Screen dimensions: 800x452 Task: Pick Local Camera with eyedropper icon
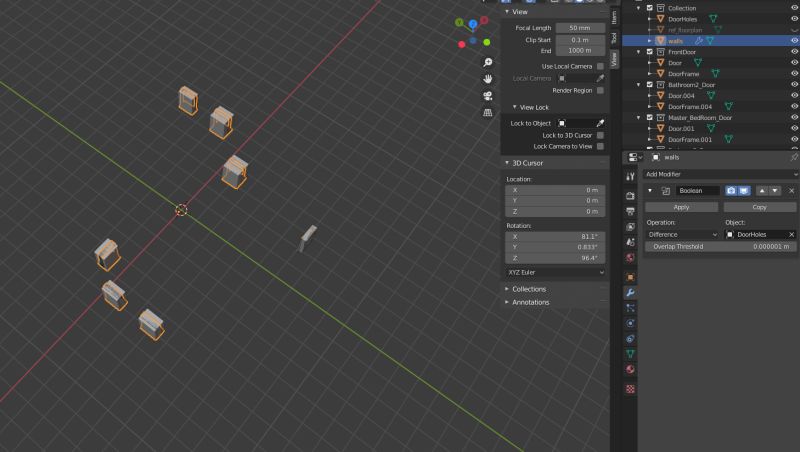[600, 79]
